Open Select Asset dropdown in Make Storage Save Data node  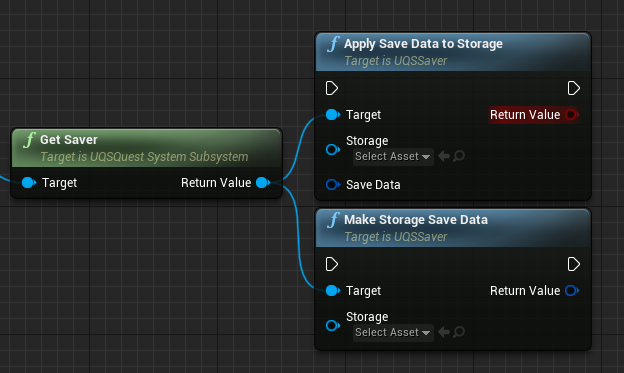click(393, 332)
